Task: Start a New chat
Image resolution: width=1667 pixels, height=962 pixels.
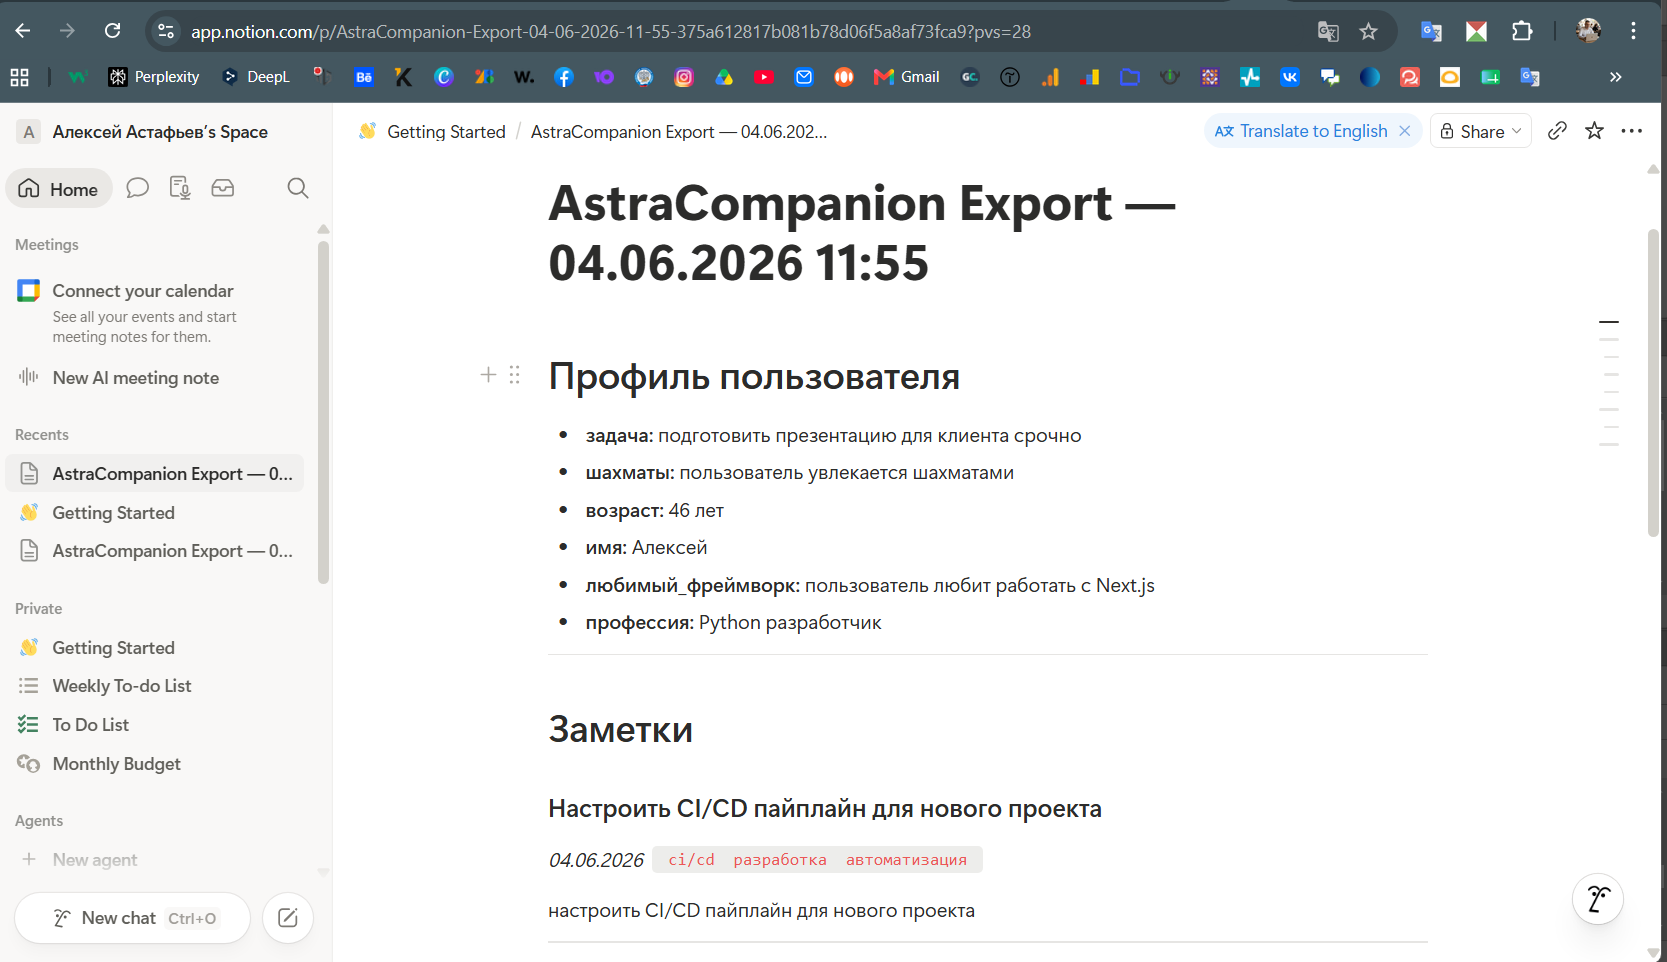Action: pos(132,918)
